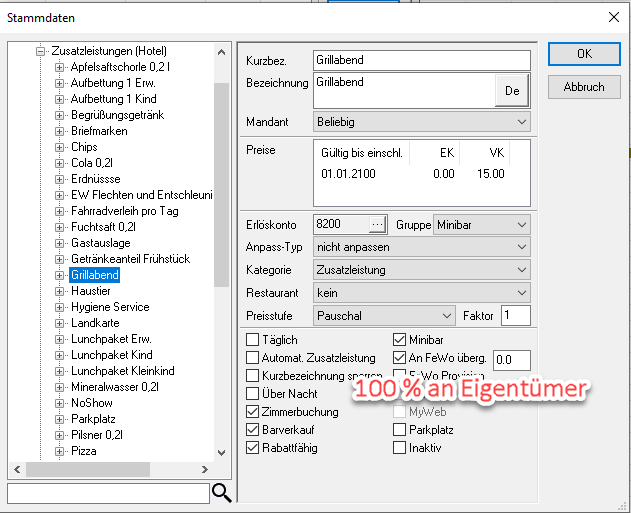Enable the Inaktiv checkbox
Image resolution: width=631 pixels, height=513 pixels.
[x=399, y=448]
